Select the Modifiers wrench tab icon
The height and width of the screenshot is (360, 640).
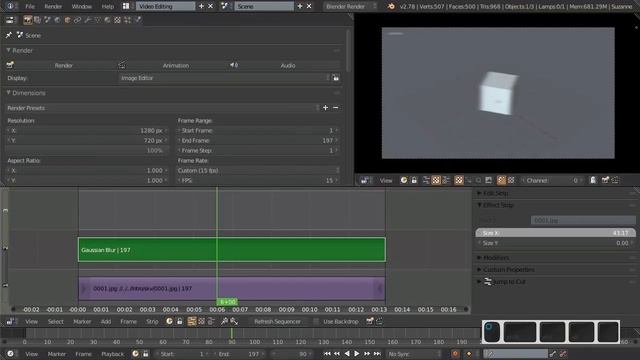pos(87,20)
